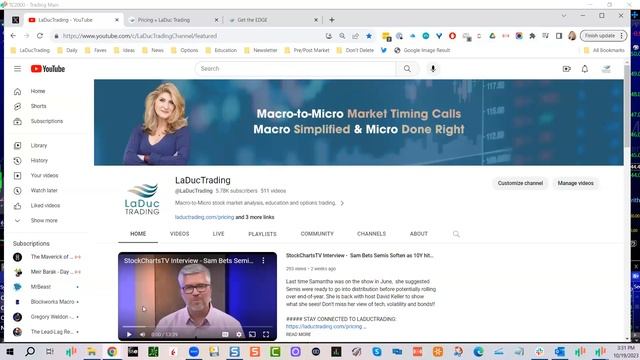
Task: Click the search magnifier button in YouTube
Action: (407, 69)
